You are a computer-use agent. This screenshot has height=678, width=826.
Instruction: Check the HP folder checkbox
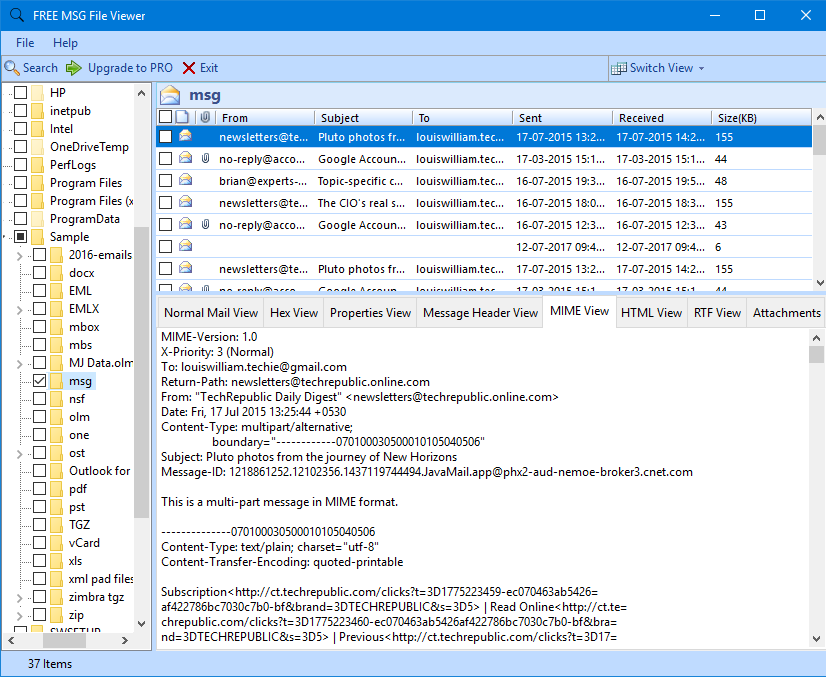point(21,93)
